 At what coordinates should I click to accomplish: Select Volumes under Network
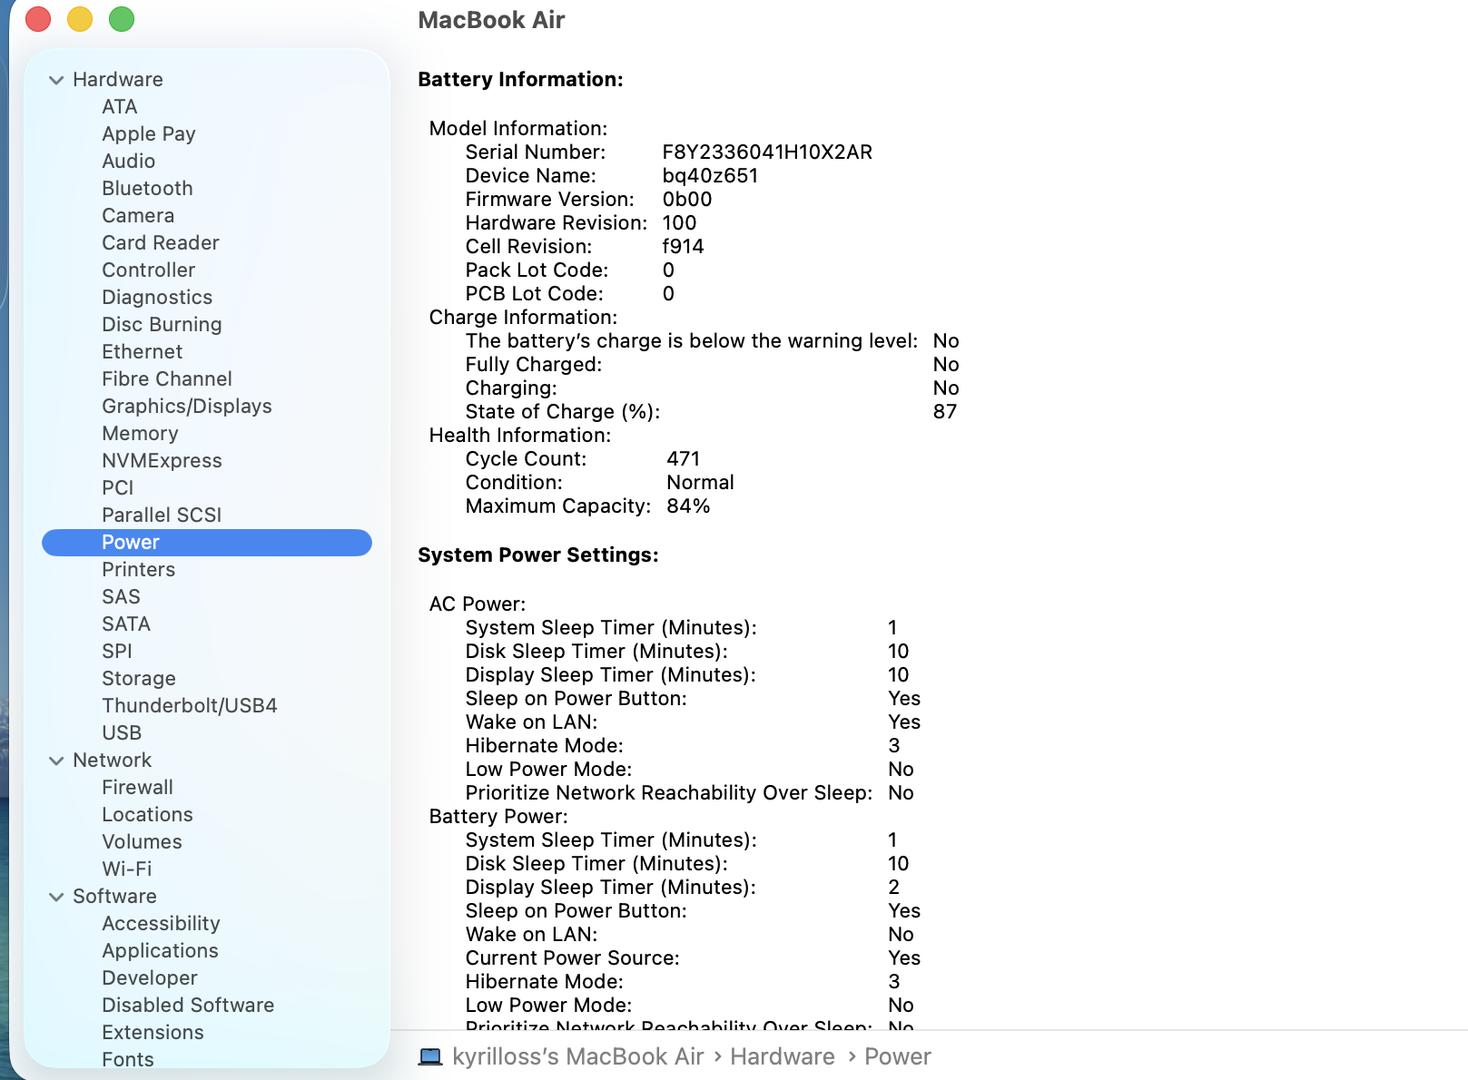[x=142, y=842]
